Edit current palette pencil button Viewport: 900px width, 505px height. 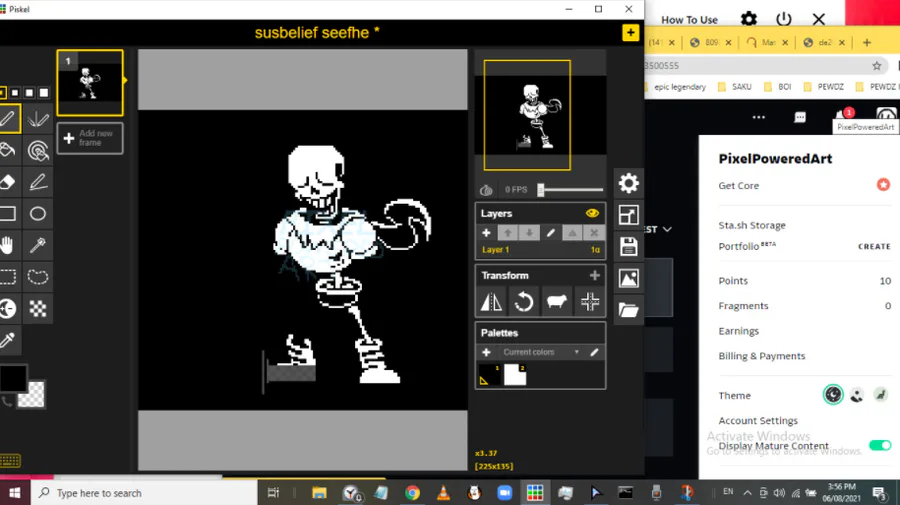[x=594, y=352]
